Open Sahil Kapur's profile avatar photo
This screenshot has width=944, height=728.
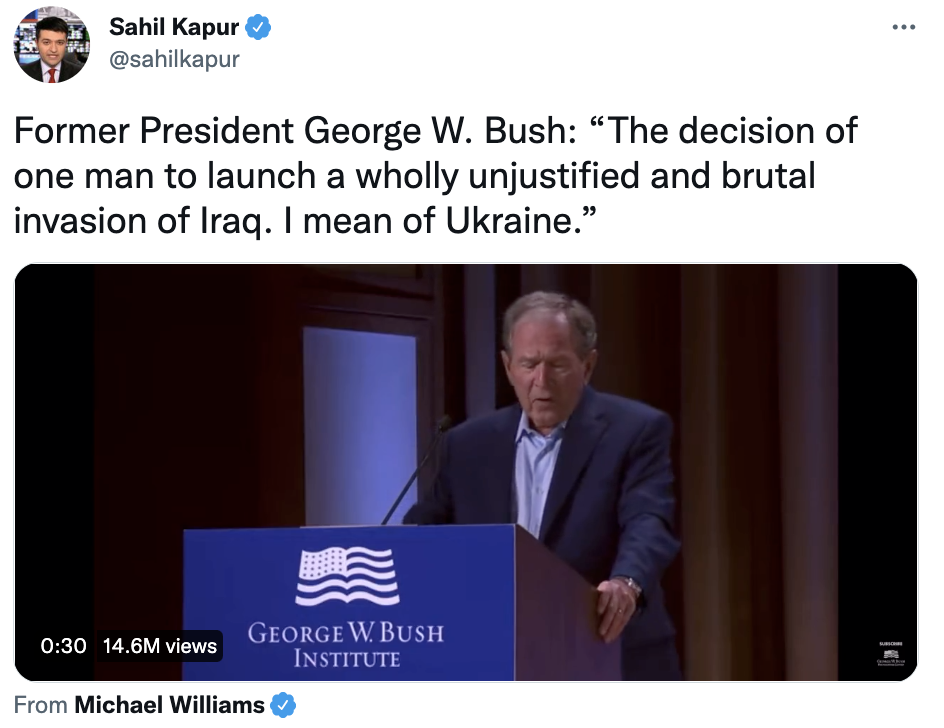(x=51, y=45)
